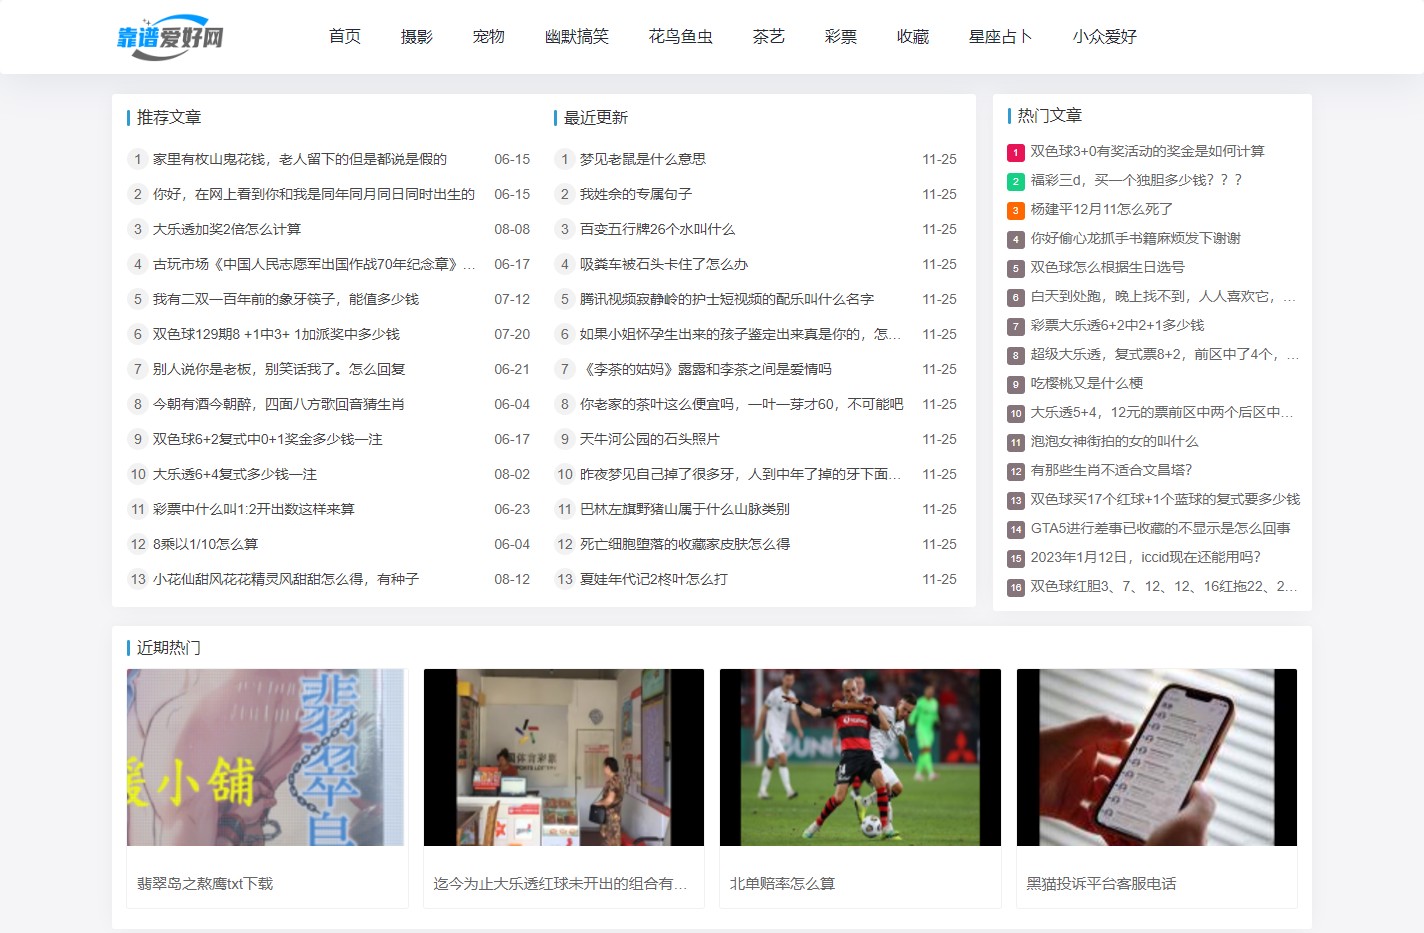
Task: Open article 双色球6+2复式中0+1奖金多少钱一注
Action: 268,439
